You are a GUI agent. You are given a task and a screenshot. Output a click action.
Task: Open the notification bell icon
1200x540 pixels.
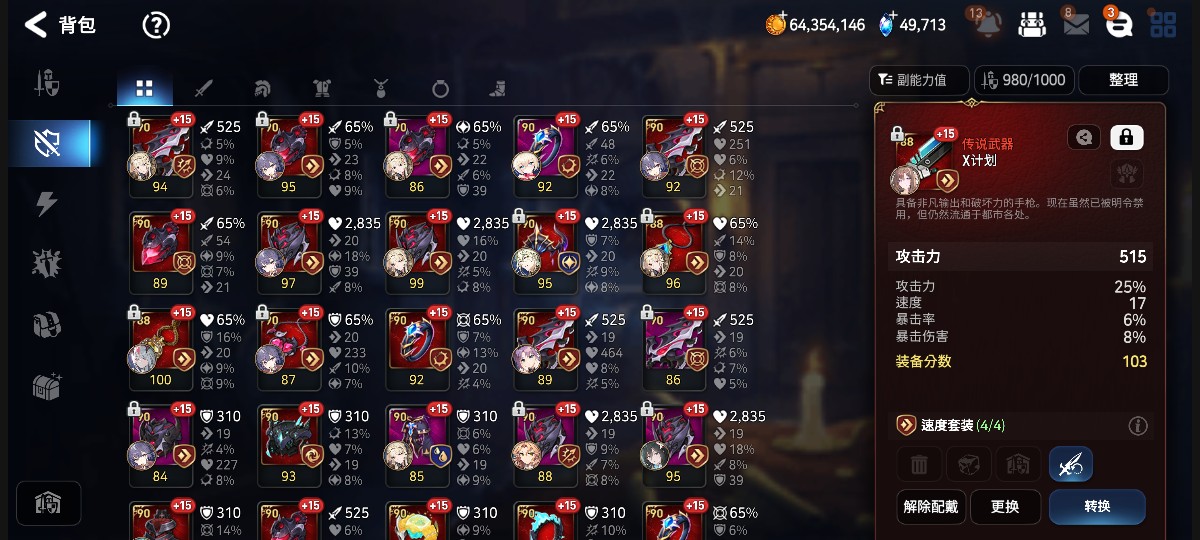(987, 24)
